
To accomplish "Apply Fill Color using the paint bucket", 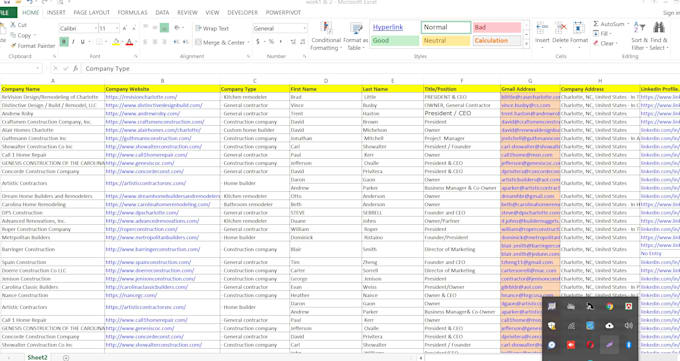I will point(115,42).
